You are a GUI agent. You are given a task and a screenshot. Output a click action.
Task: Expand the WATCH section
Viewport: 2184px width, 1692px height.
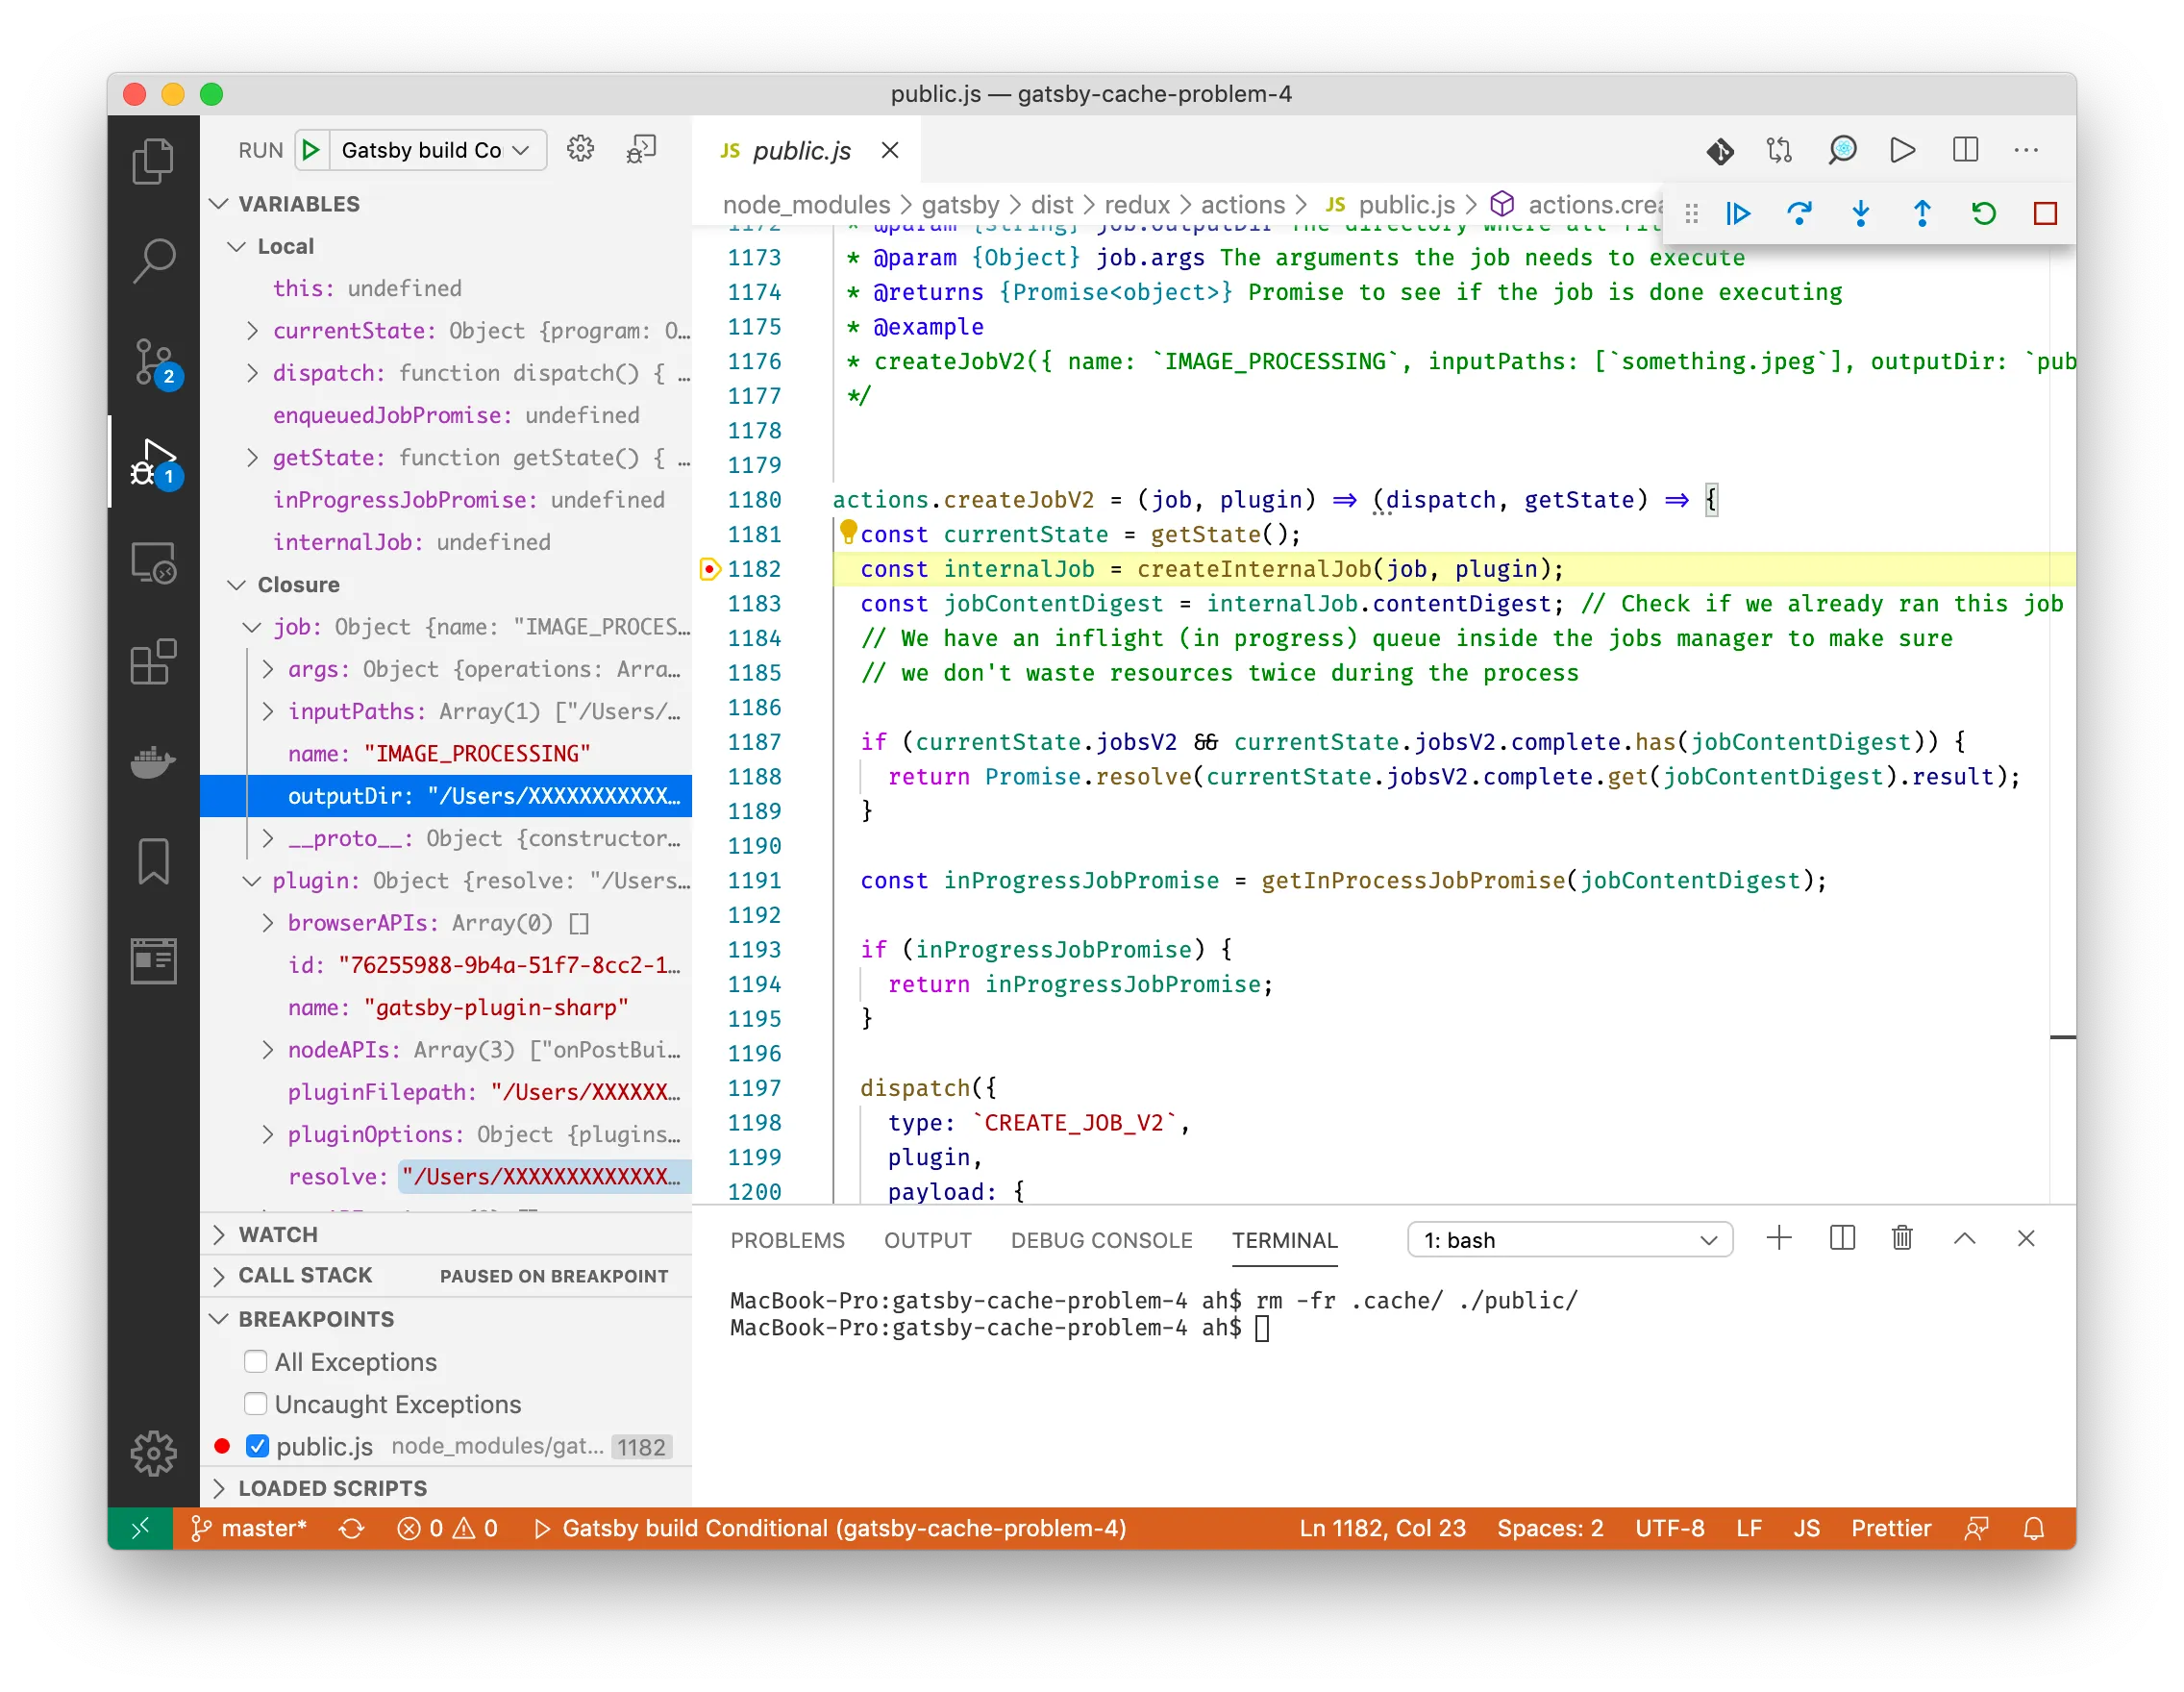[x=219, y=1235]
